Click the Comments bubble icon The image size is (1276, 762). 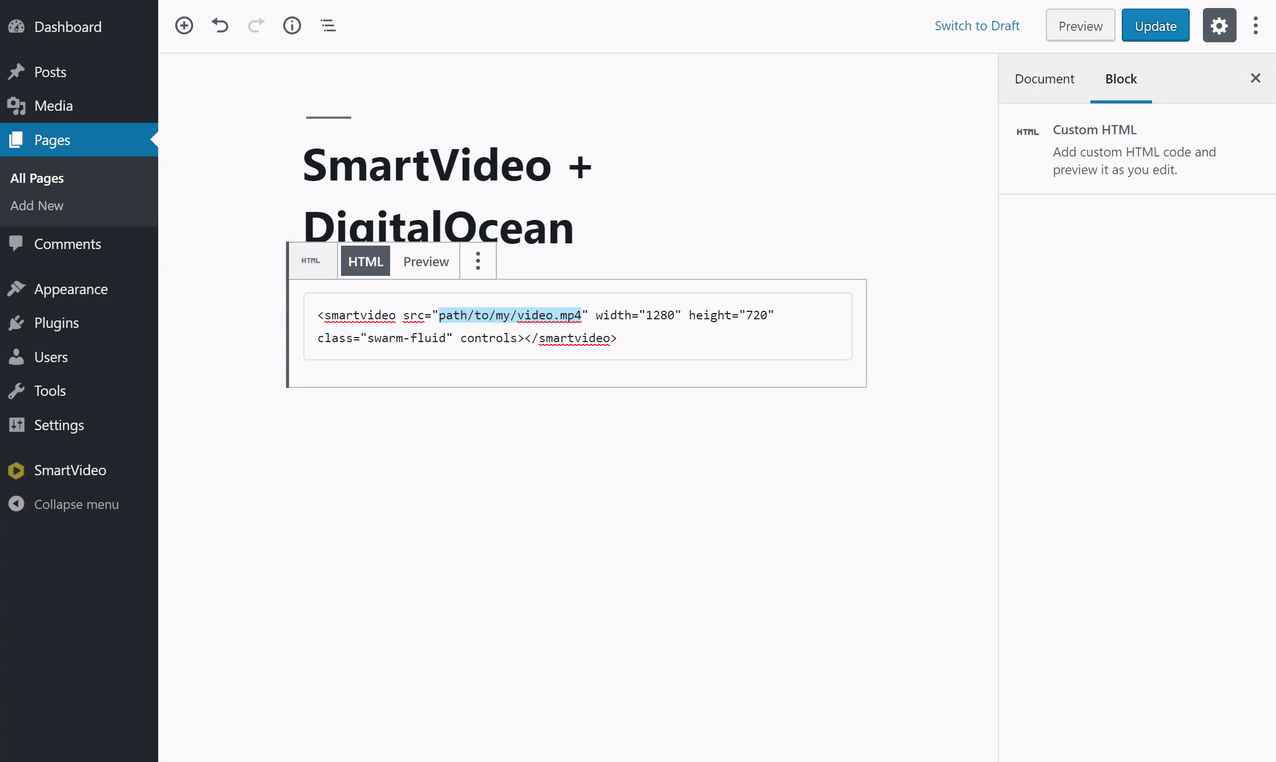(x=16, y=244)
